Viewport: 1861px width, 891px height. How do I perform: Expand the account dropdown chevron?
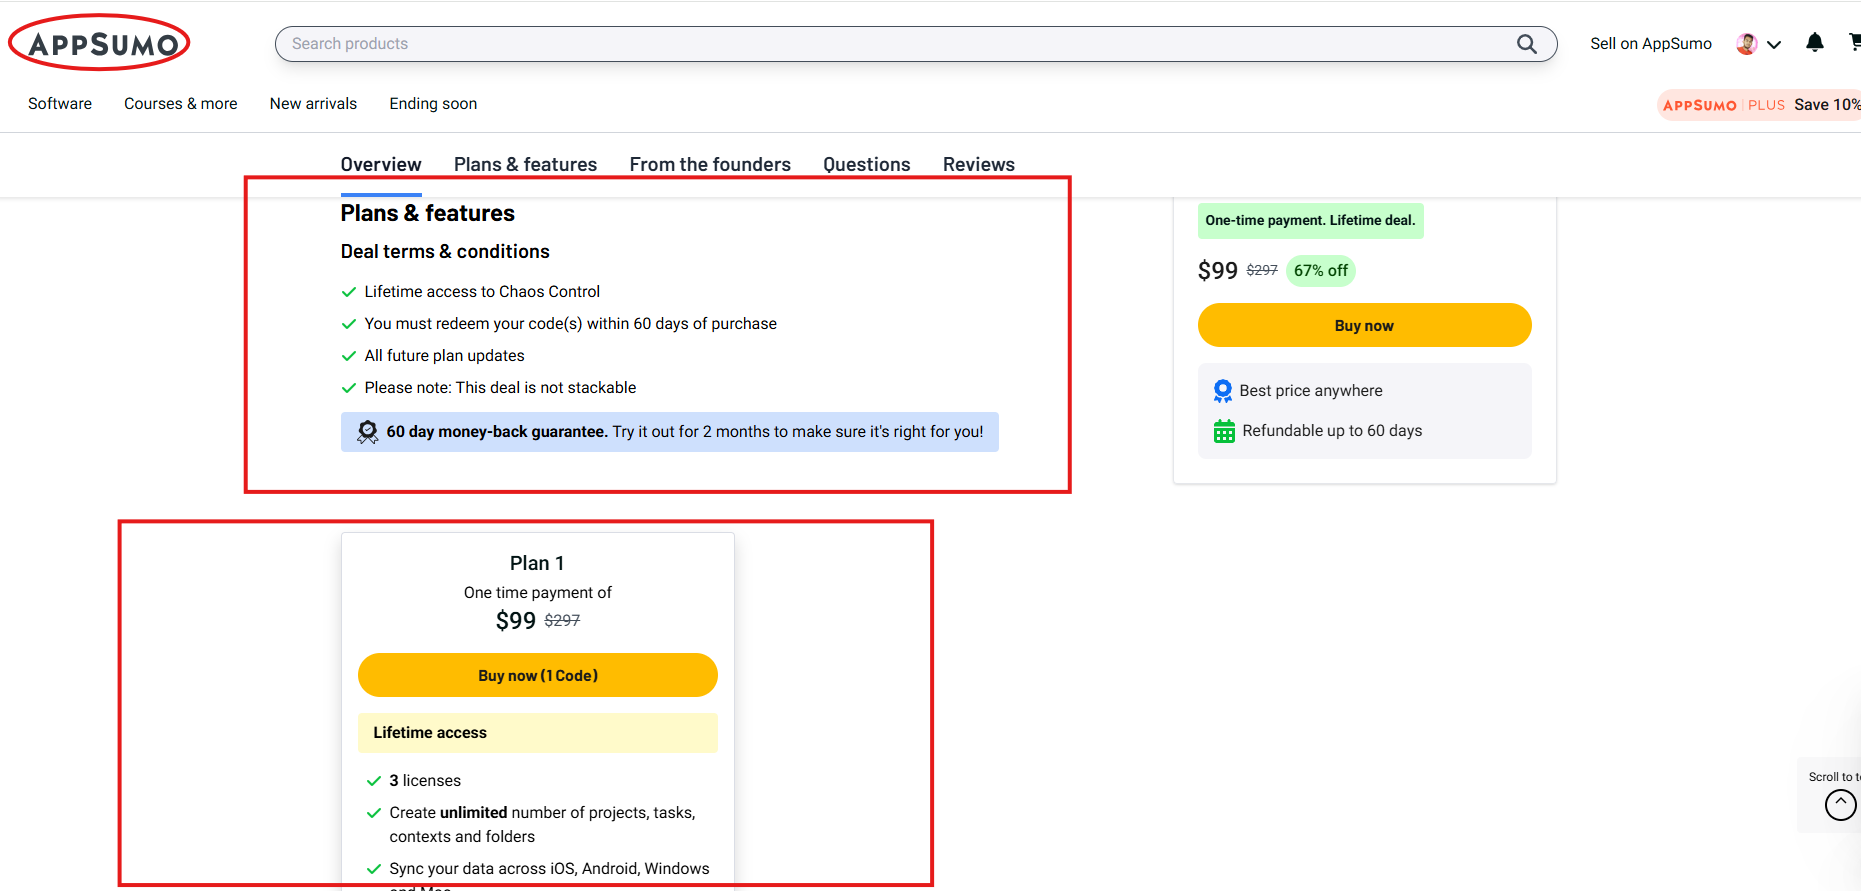pos(1774,45)
